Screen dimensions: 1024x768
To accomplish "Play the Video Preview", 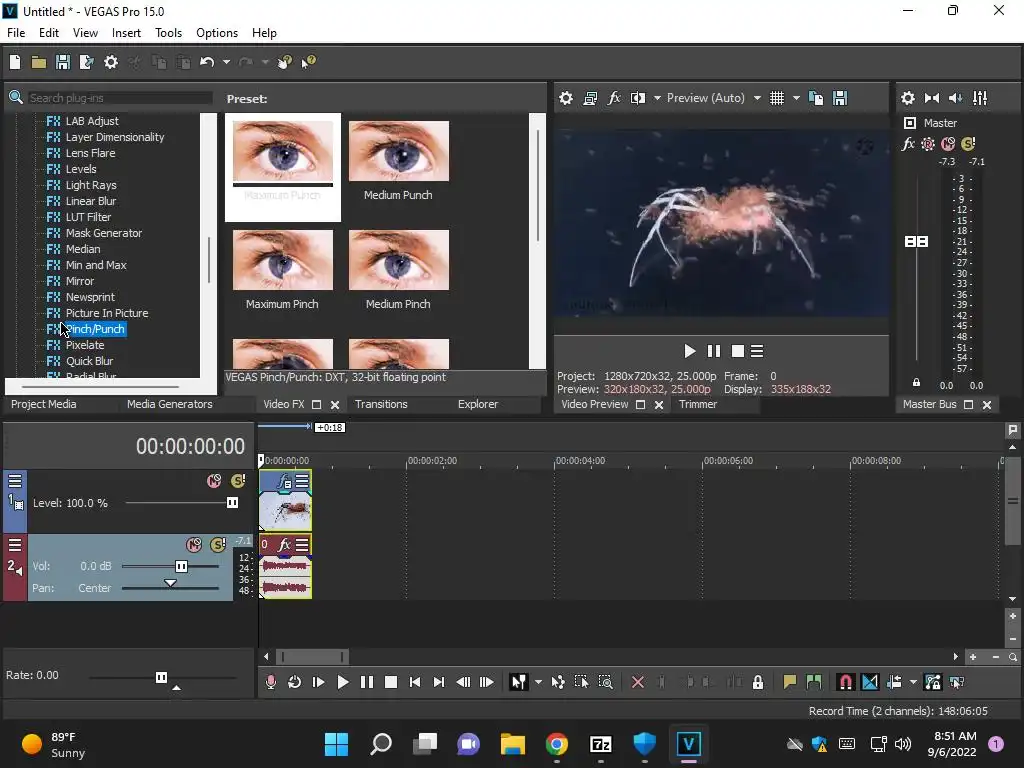I will tap(690, 351).
